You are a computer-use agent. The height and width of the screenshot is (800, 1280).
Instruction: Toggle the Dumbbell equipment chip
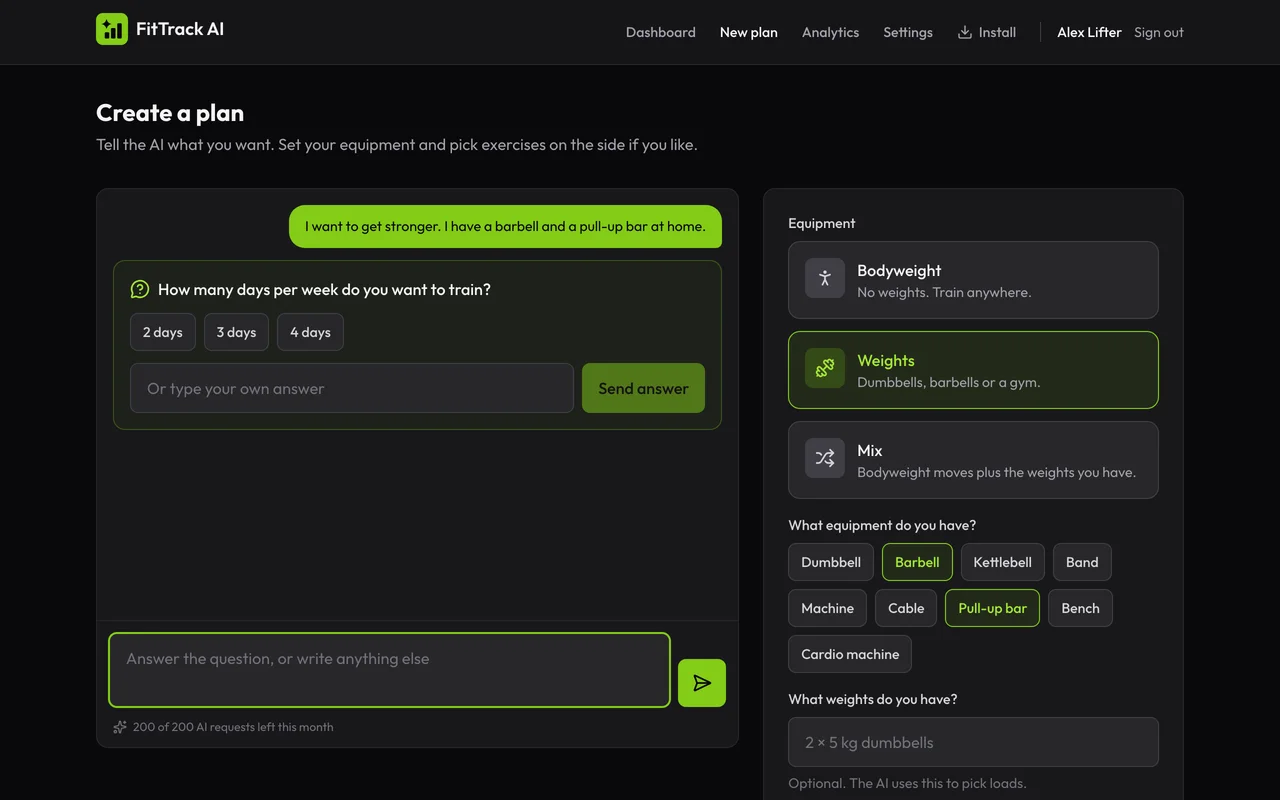831,562
